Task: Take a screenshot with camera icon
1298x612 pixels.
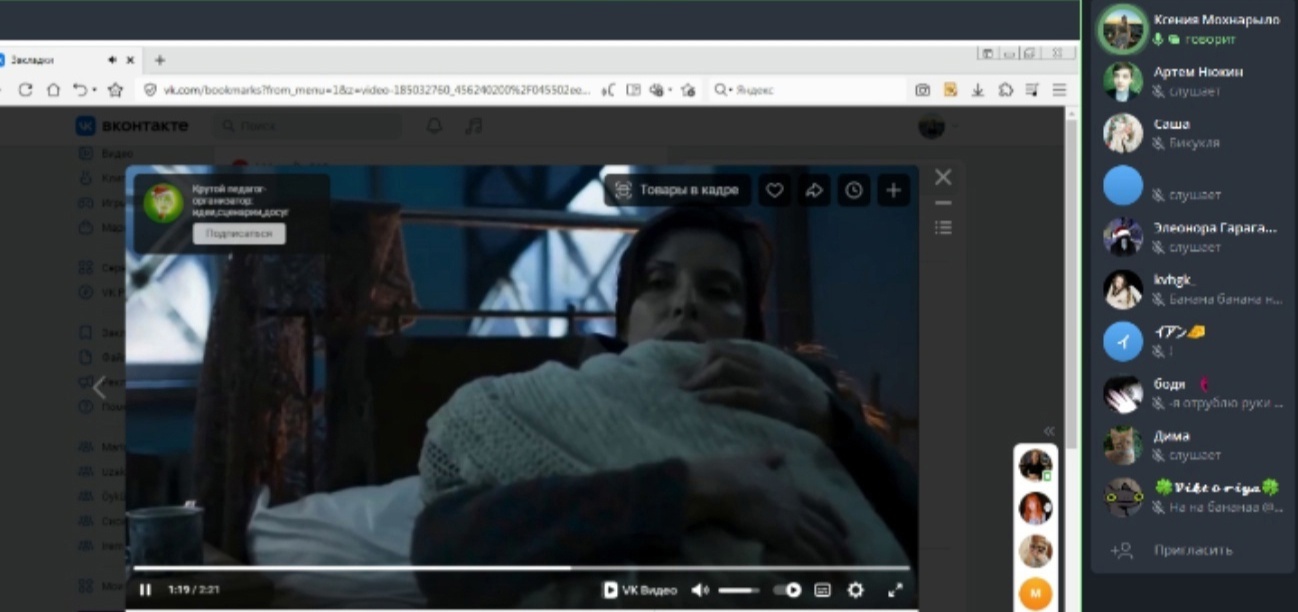Action: click(x=923, y=90)
